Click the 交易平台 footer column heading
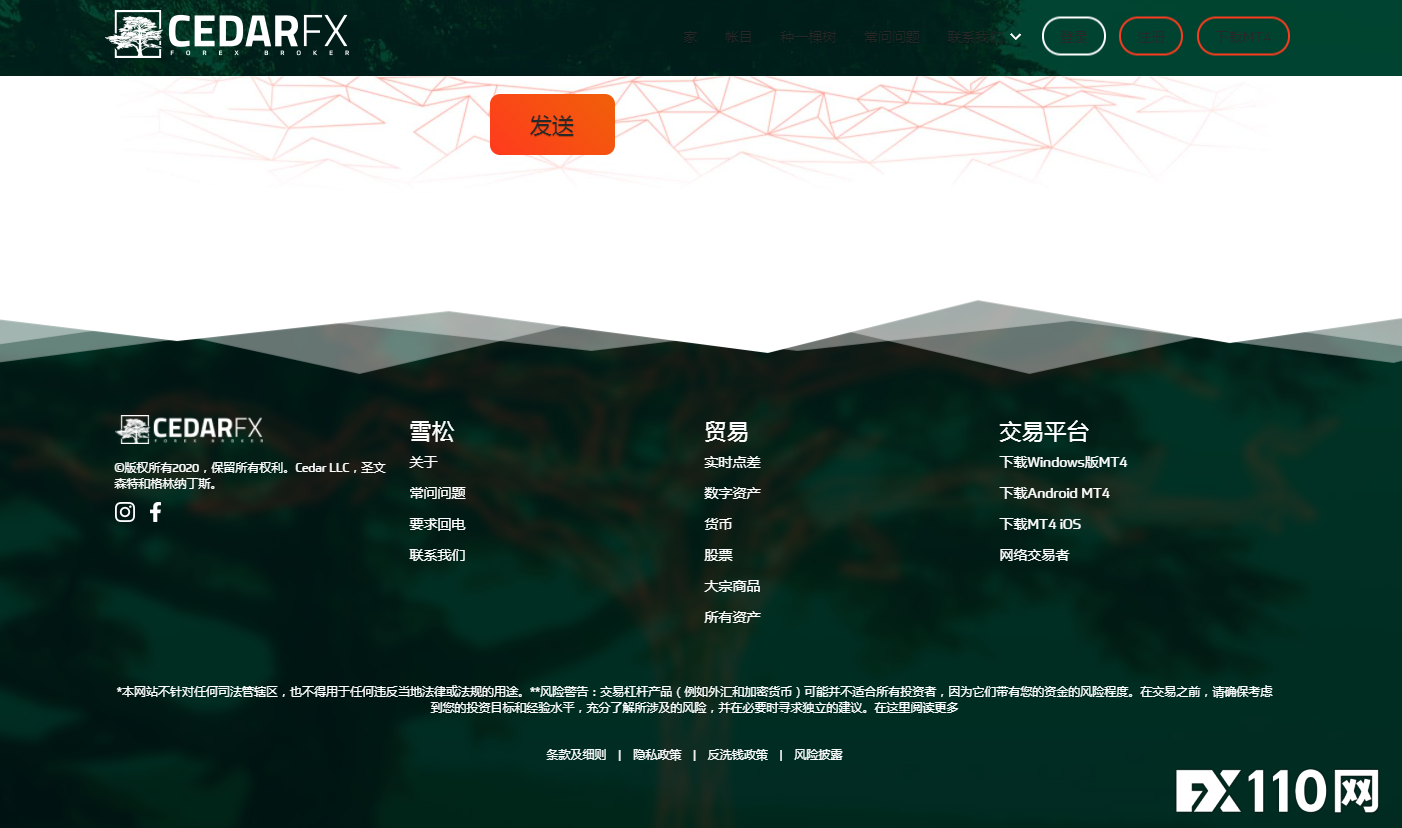Image resolution: width=1402 pixels, height=828 pixels. (x=1044, y=432)
